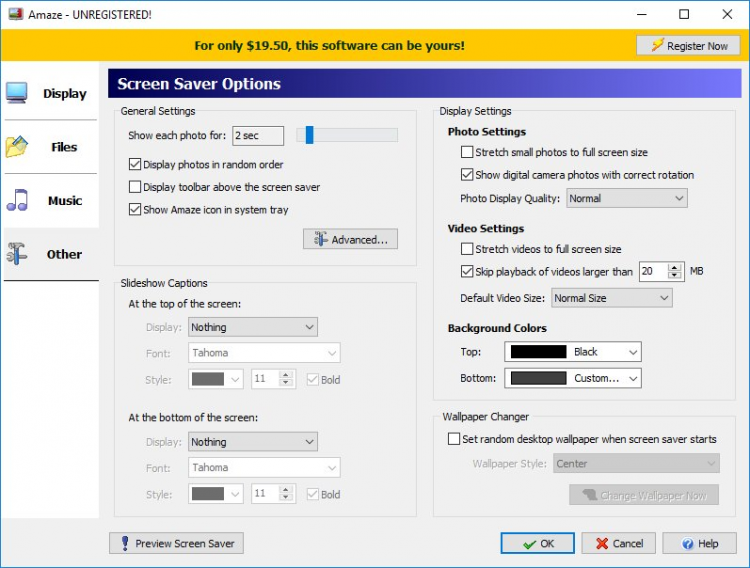Open the Advanced settings button

tap(350, 239)
